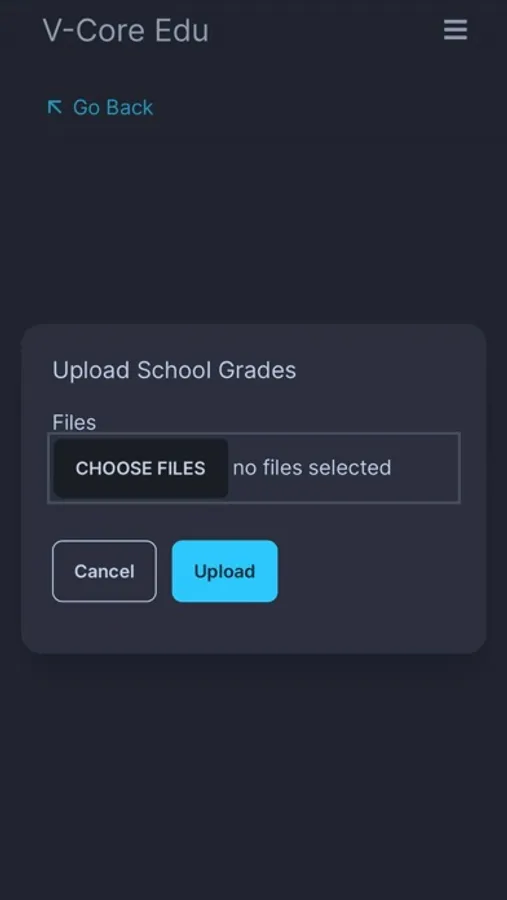The height and width of the screenshot is (900, 507).
Task: Return to previous page via Go Back
Action: pos(100,107)
